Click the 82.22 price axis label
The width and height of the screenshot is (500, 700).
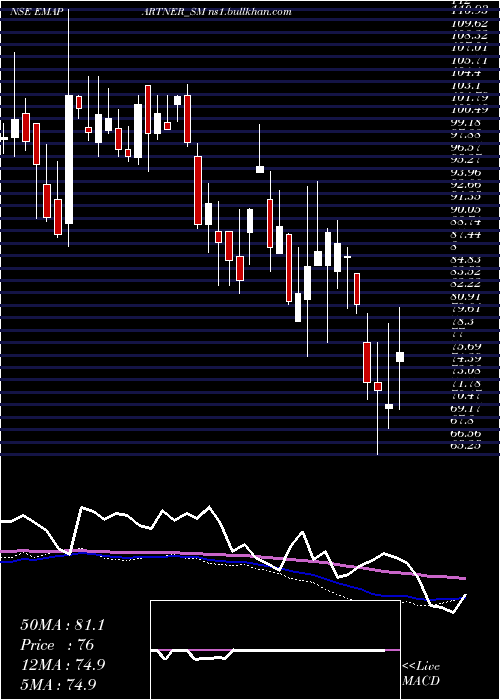(x=467, y=285)
